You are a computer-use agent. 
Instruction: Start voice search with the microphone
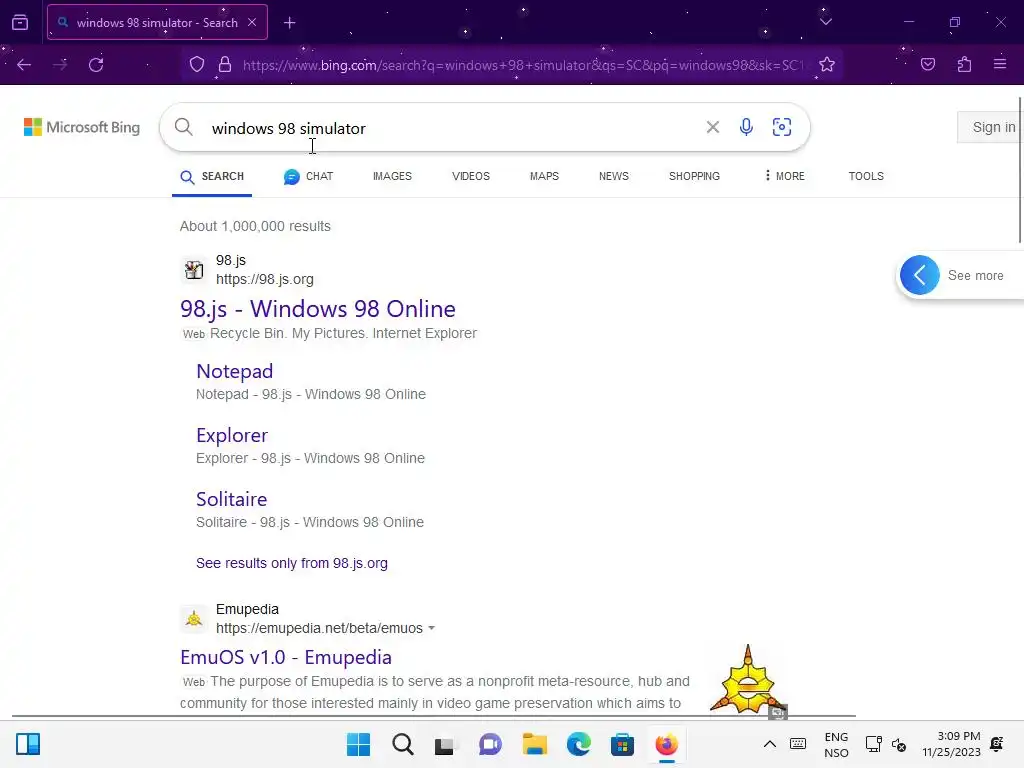coord(746,127)
